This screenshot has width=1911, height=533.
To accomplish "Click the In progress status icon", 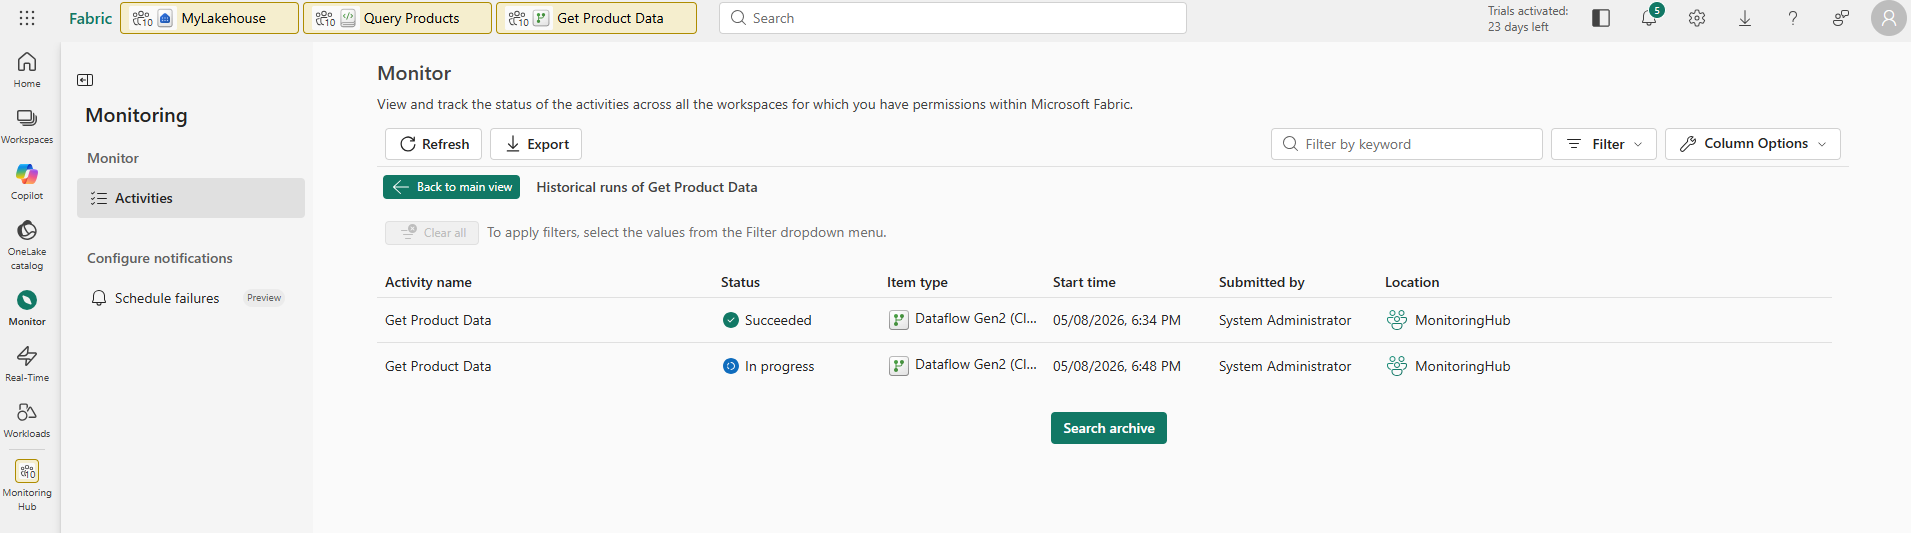I will tap(731, 366).
